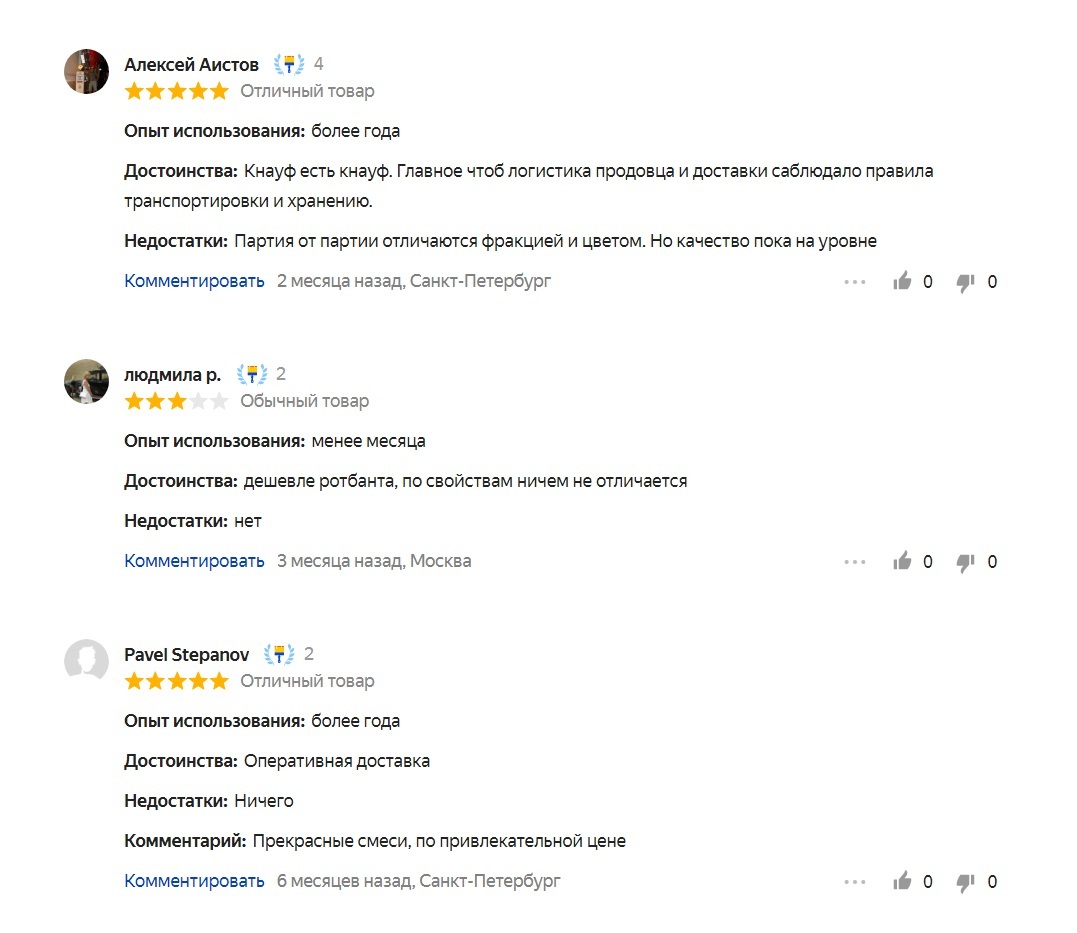Like Алексей Аистов's review with thumbs up

coord(902,281)
